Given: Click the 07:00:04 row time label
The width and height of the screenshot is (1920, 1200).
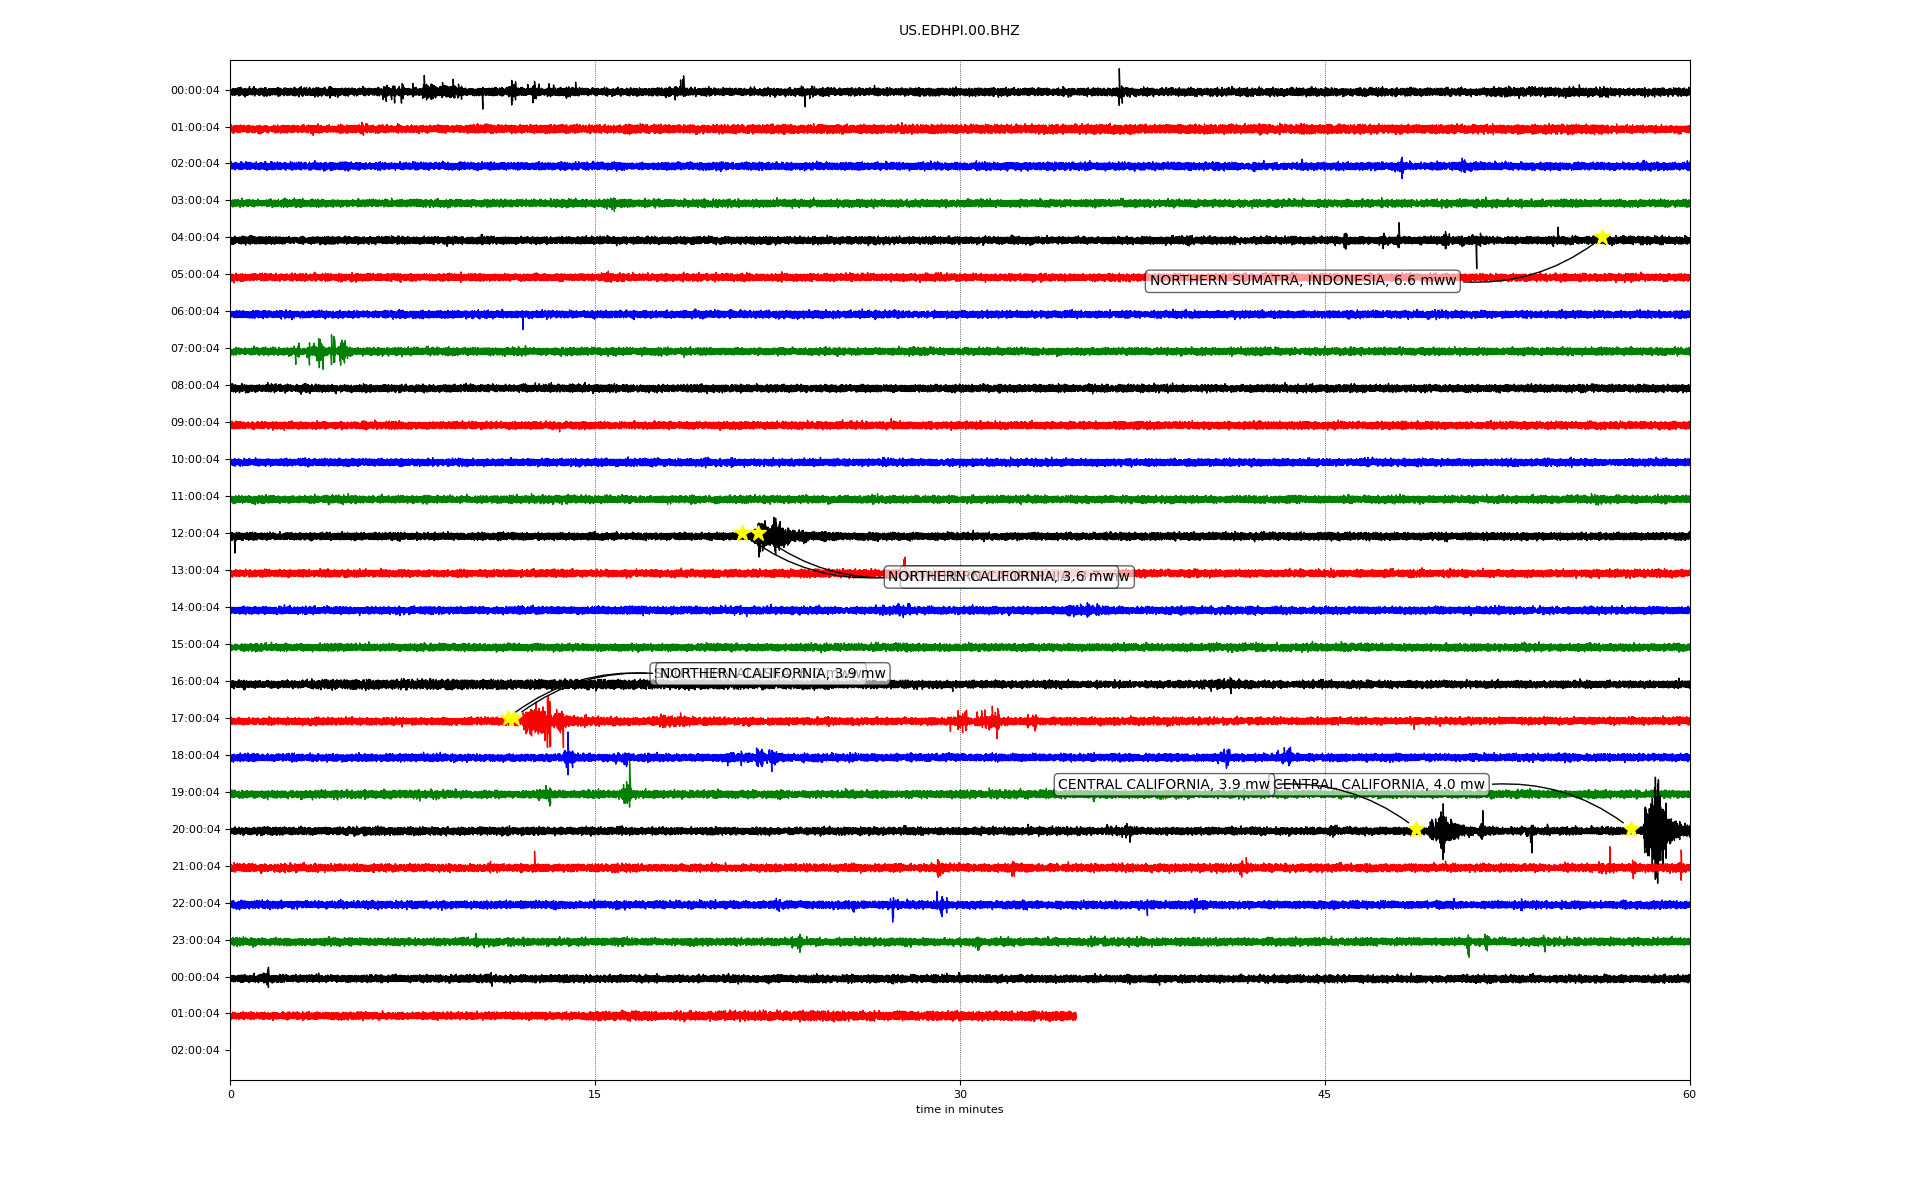Looking at the screenshot, I should pos(195,349).
